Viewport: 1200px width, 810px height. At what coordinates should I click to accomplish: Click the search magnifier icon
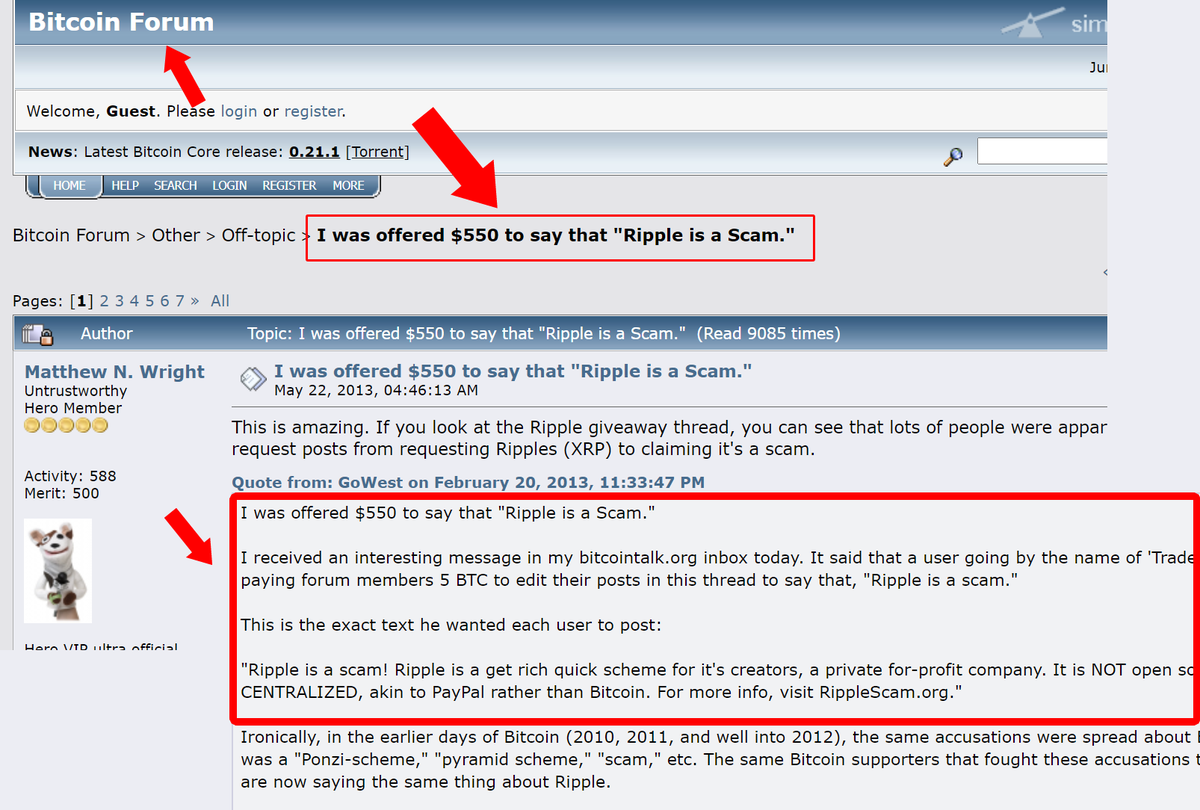[953, 157]
